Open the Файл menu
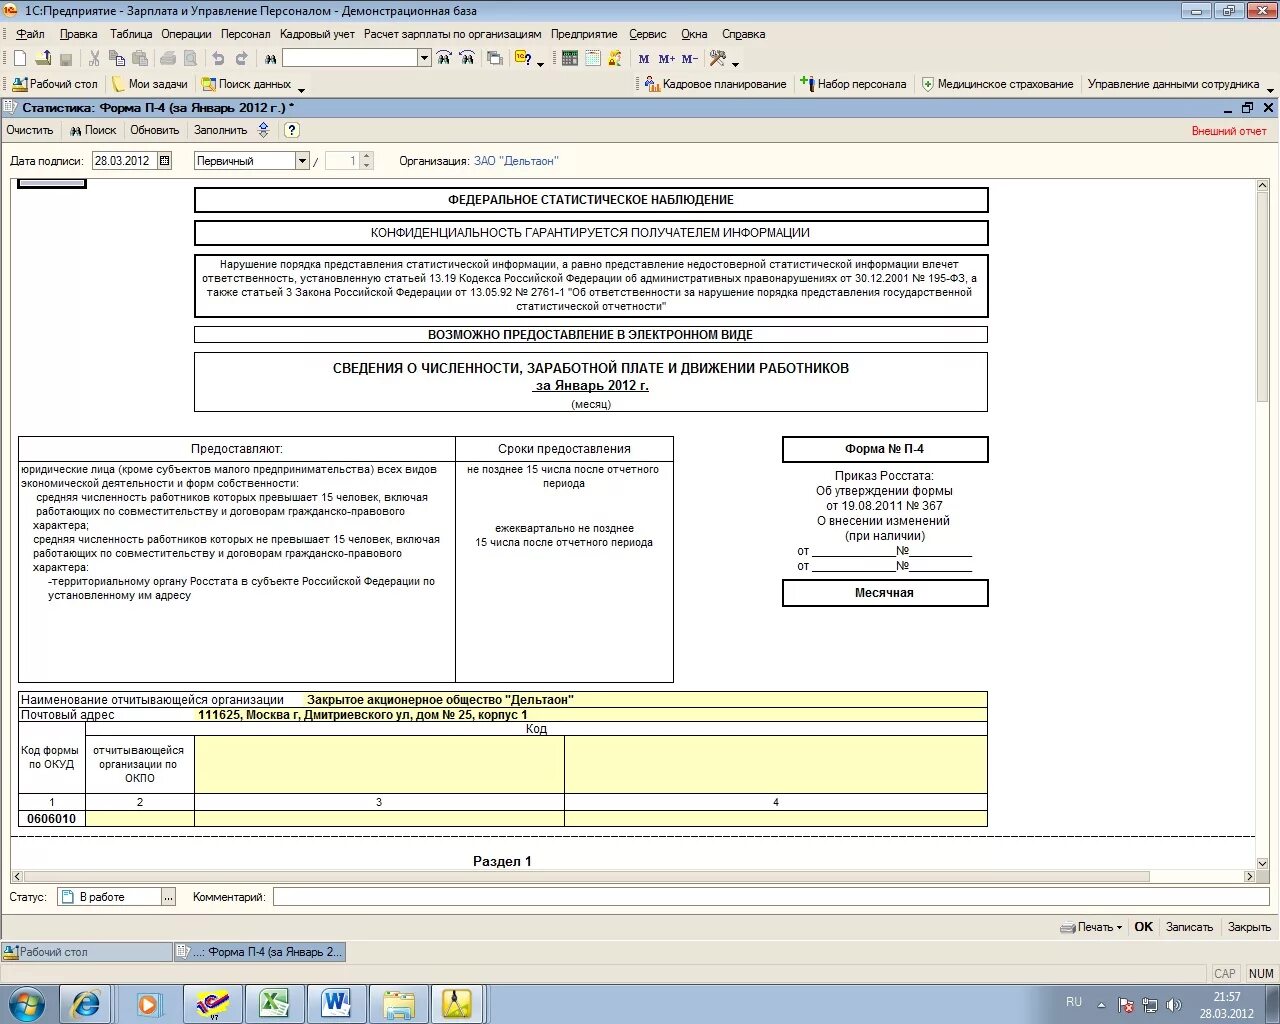Viewport: 1280px width, 1024px height. click(30, 34)
